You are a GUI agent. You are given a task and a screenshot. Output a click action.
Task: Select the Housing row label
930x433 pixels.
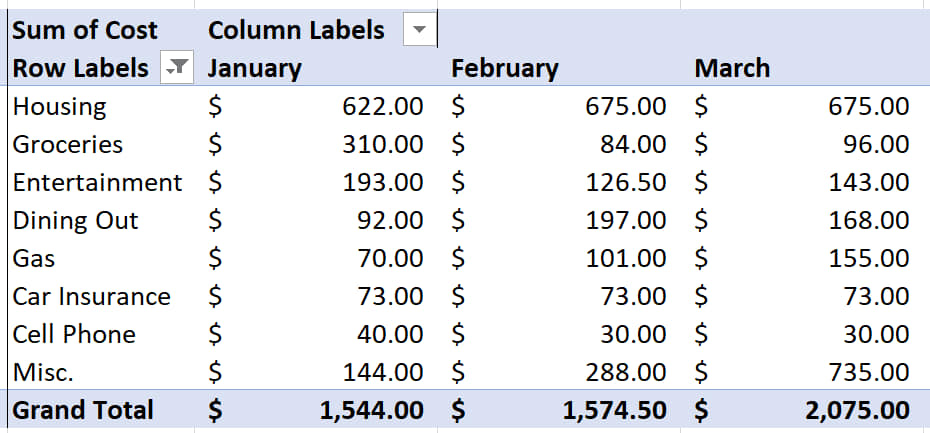pos(59,107)
